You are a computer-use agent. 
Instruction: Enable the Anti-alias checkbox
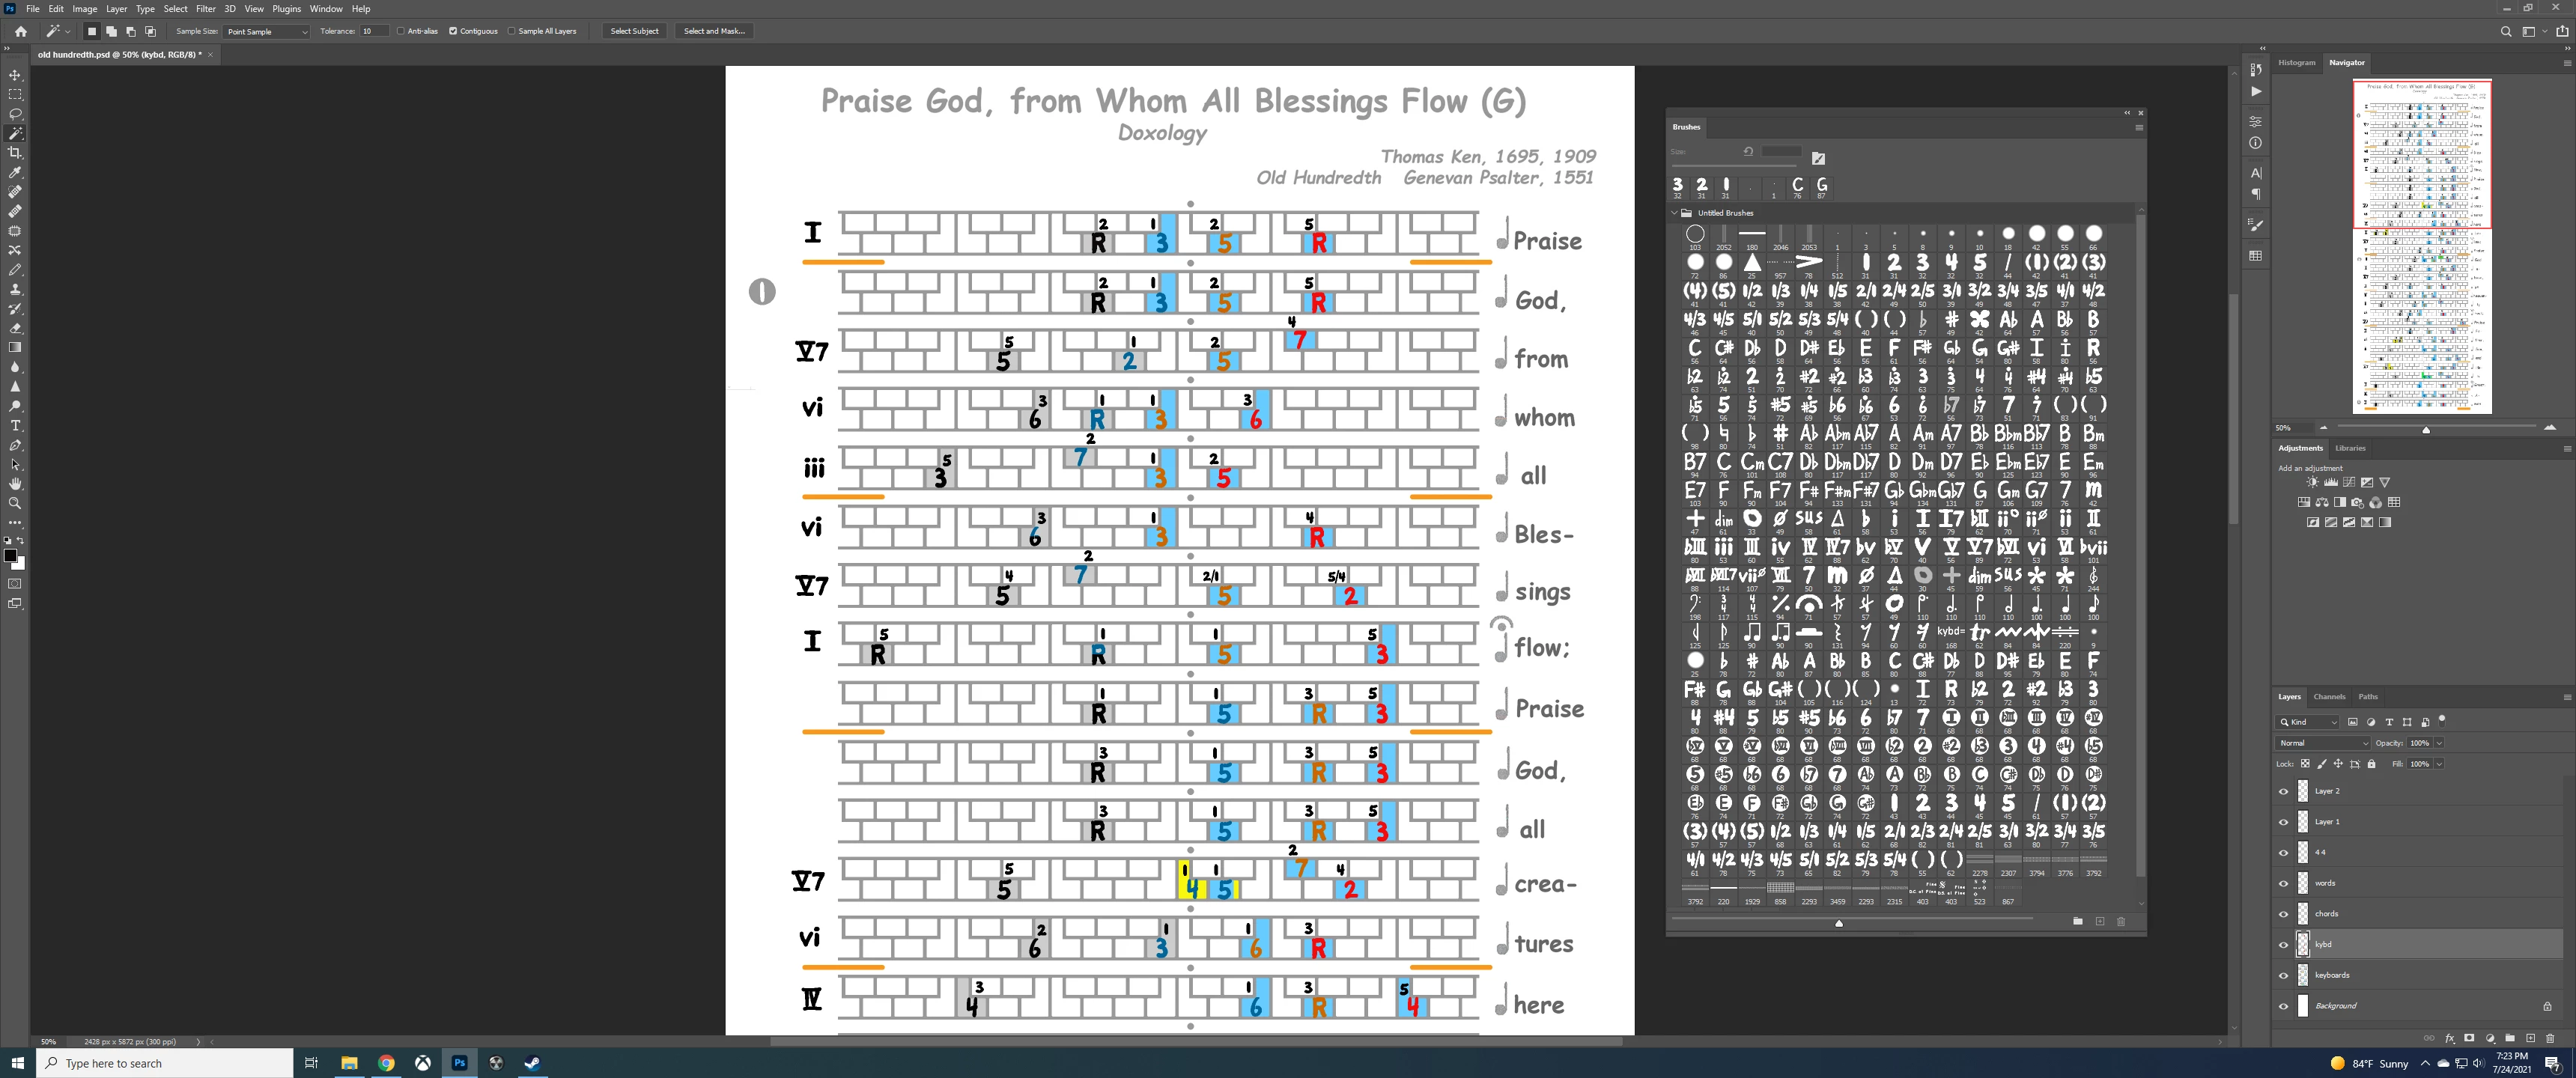[x=401, y=31]
